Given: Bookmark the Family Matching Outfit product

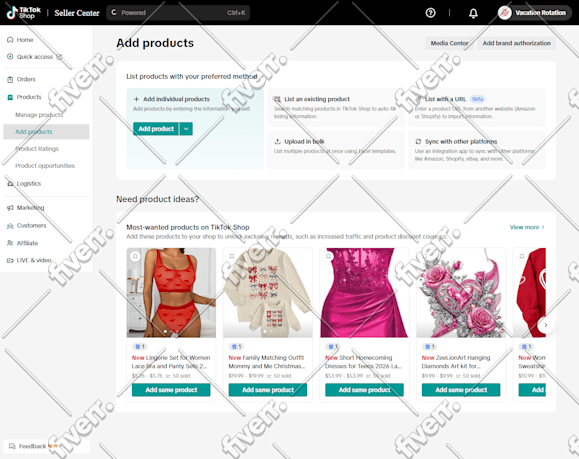Looking at the screenshot, I should 232,256.
